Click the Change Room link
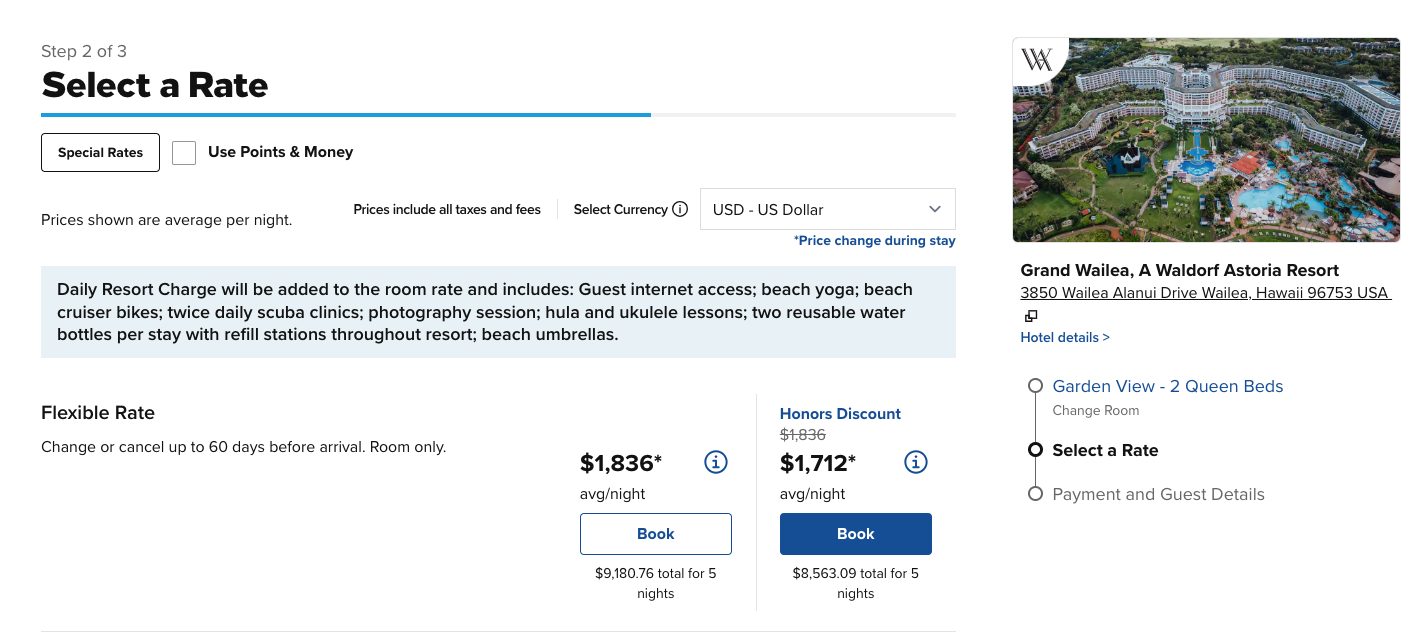The image size is (1426, 633). (1096, 410)
